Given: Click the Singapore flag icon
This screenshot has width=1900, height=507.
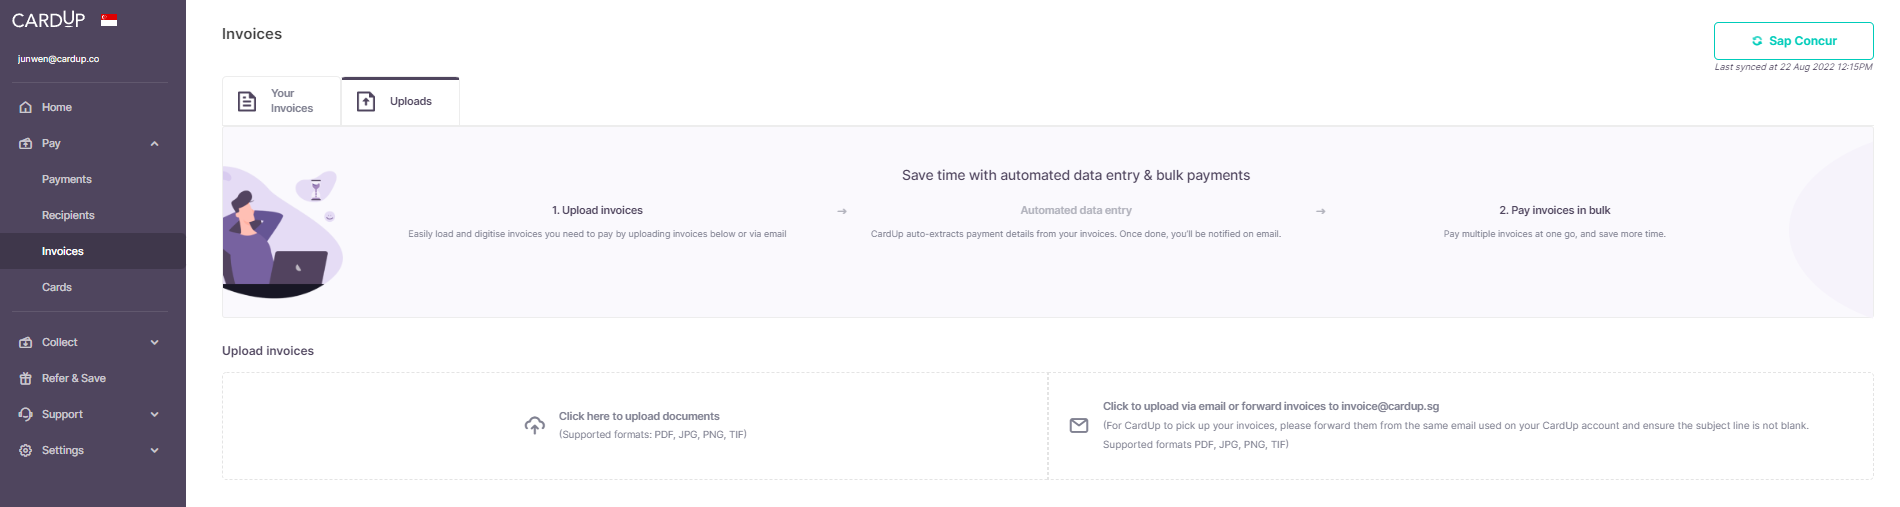Looking at the screenshot, I should pos(109,20).
